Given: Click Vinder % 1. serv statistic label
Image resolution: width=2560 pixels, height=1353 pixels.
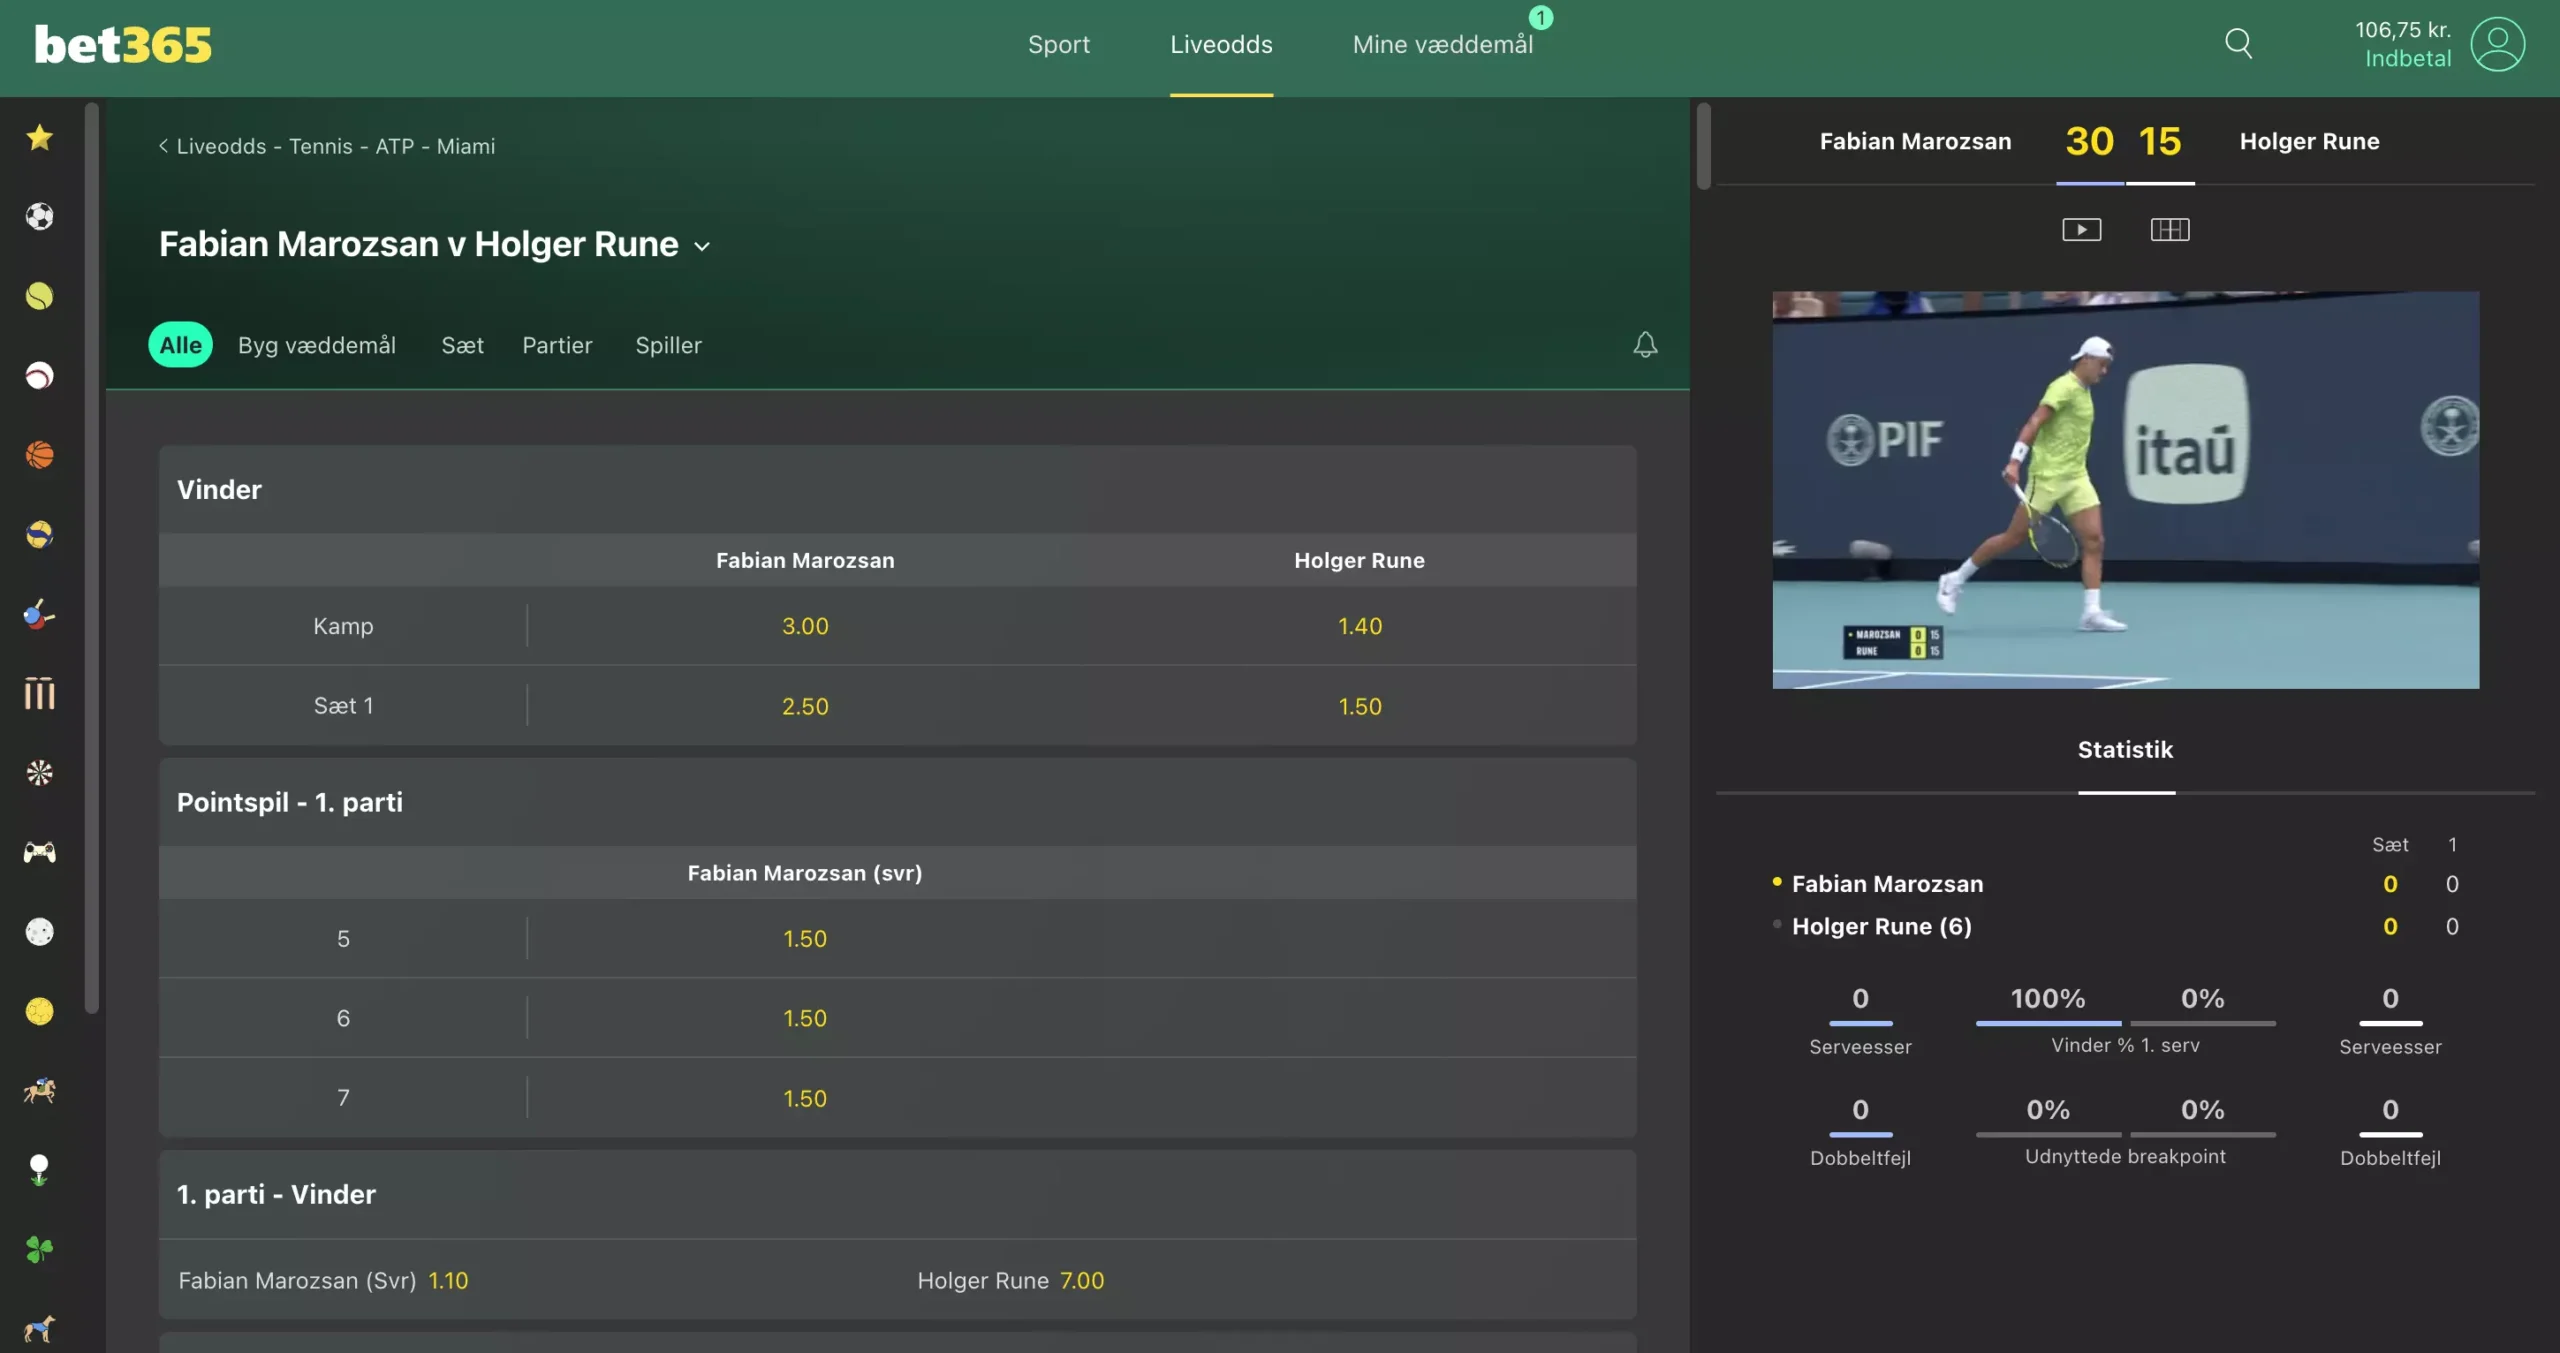Looking at the screenshot, I should (2125, 1045).
